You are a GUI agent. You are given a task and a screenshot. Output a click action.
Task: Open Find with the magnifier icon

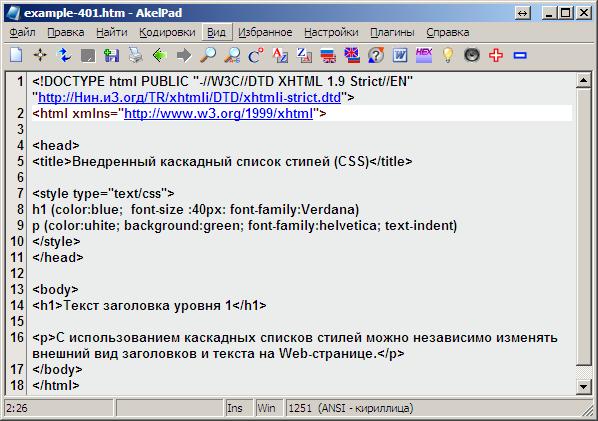(208, 56)
